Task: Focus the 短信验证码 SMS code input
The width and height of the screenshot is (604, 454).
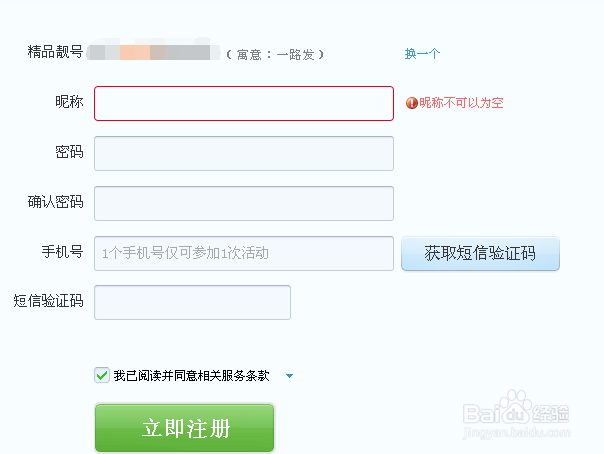Action: [x=192, y=302]
